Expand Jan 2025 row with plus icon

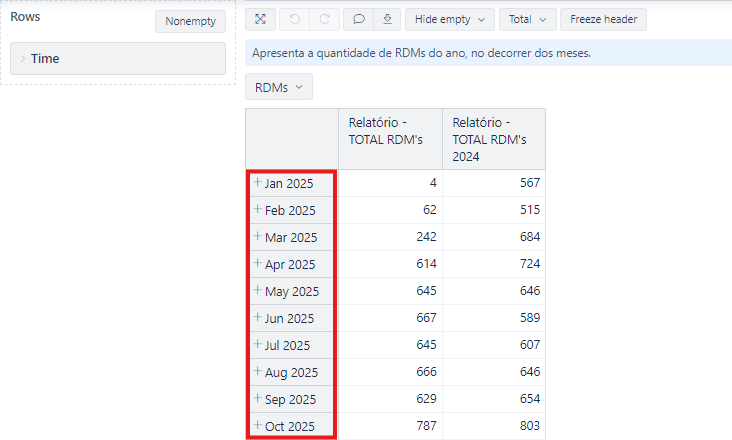coord(257,182)
